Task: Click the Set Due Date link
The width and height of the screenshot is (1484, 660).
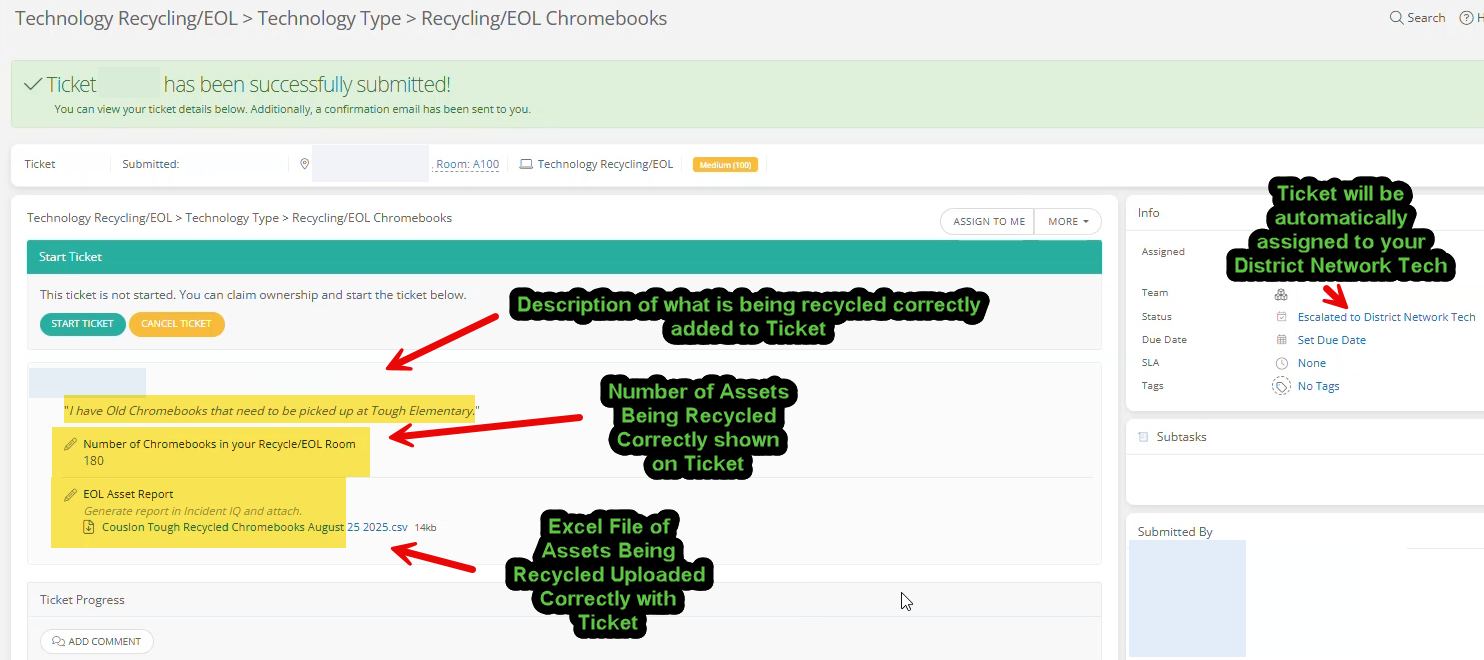Action: click(x=1331, y=340)
